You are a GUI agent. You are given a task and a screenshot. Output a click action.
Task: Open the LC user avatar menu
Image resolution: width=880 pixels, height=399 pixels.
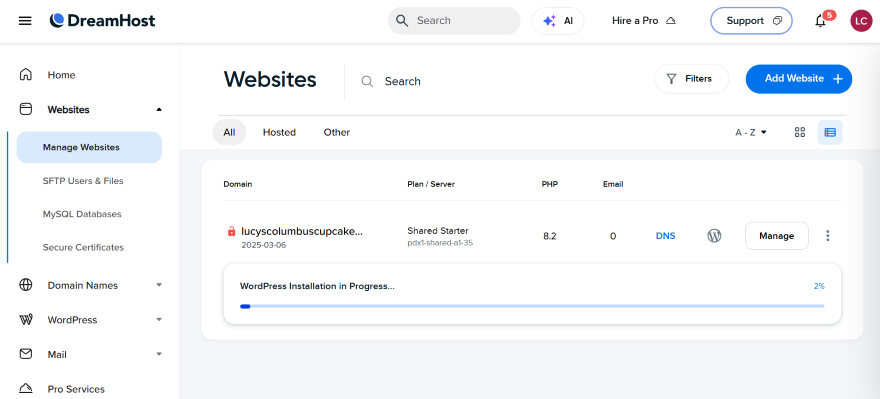[x=861, y=21]
